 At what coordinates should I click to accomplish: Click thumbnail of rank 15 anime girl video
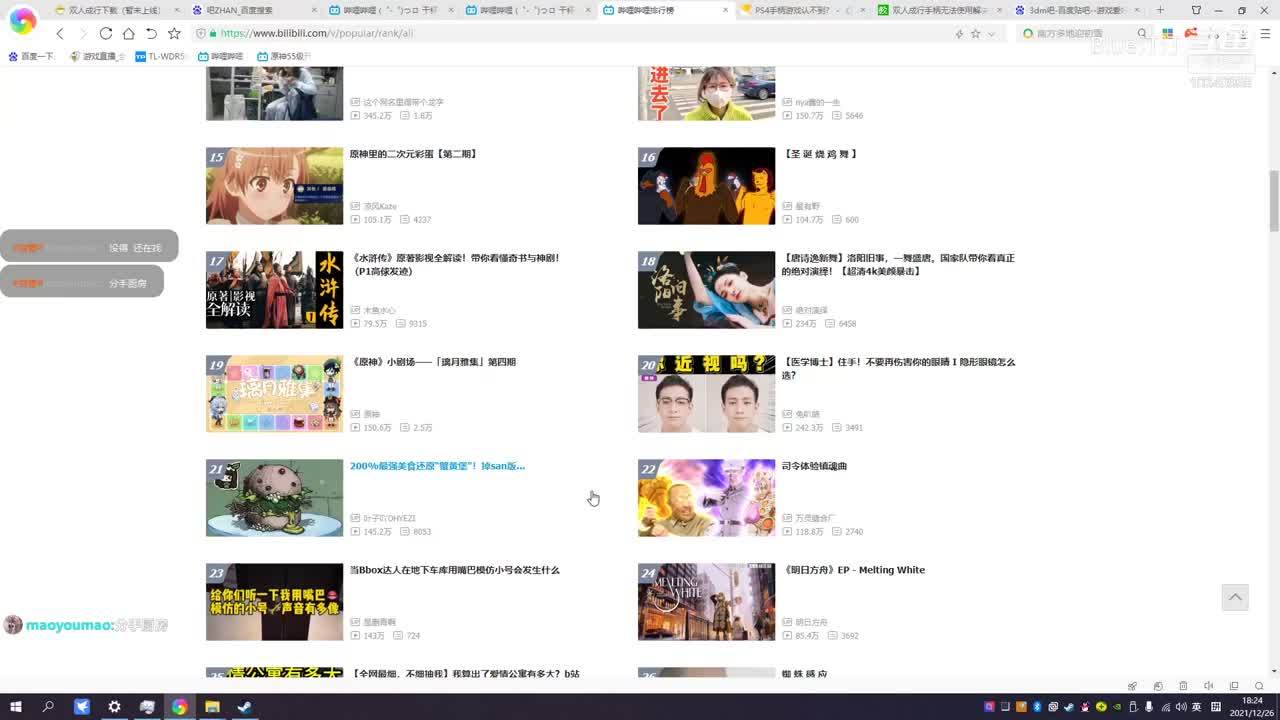click(274, 186)
